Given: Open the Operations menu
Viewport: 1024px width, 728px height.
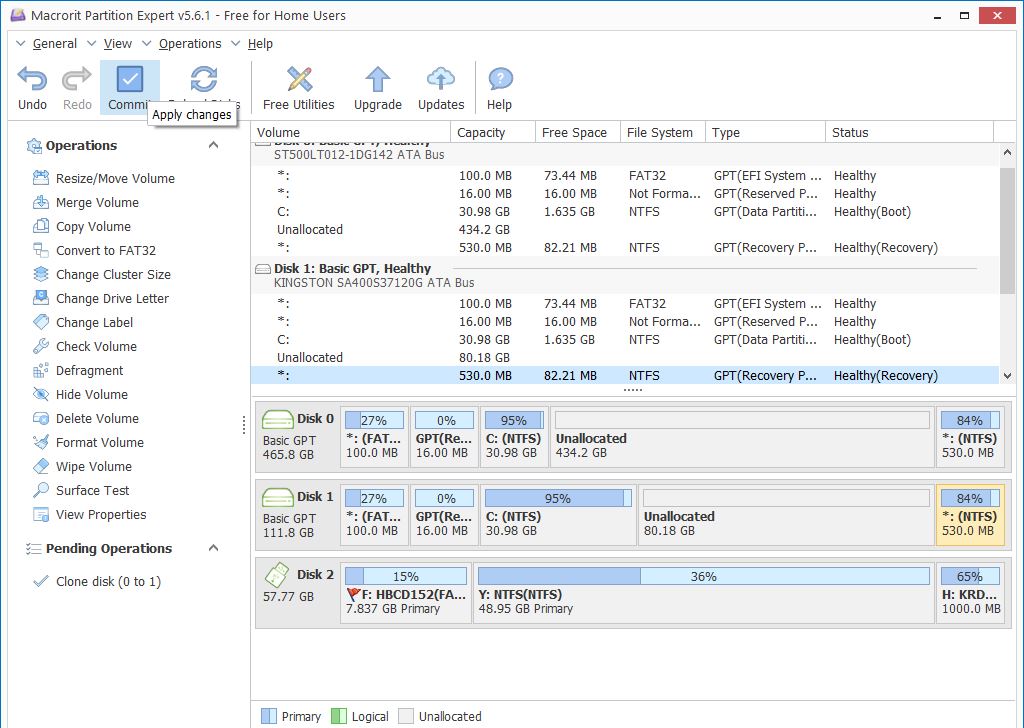Looking at the screenshot, I should coord(189,43).
